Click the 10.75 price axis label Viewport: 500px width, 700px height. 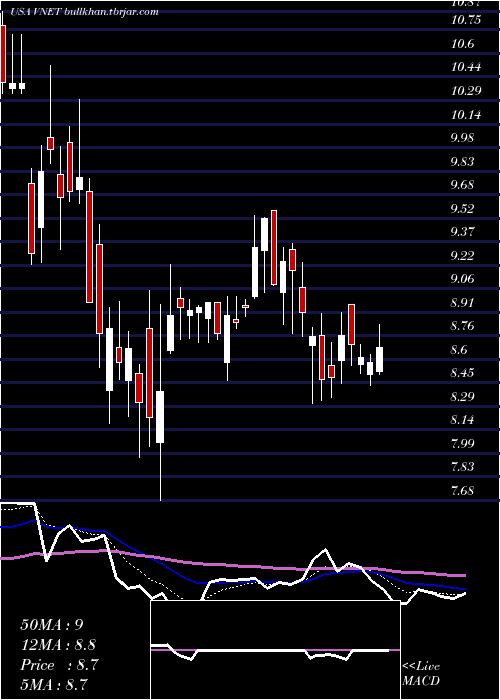tap(467, 20)
